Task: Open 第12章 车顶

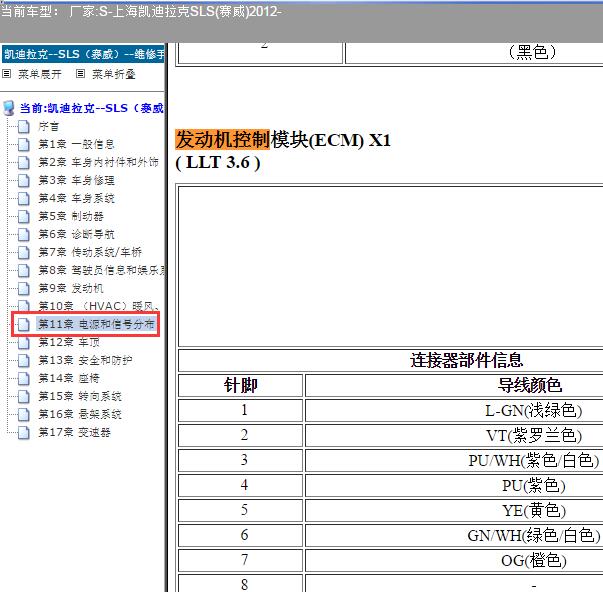Action: click(69, 342)
